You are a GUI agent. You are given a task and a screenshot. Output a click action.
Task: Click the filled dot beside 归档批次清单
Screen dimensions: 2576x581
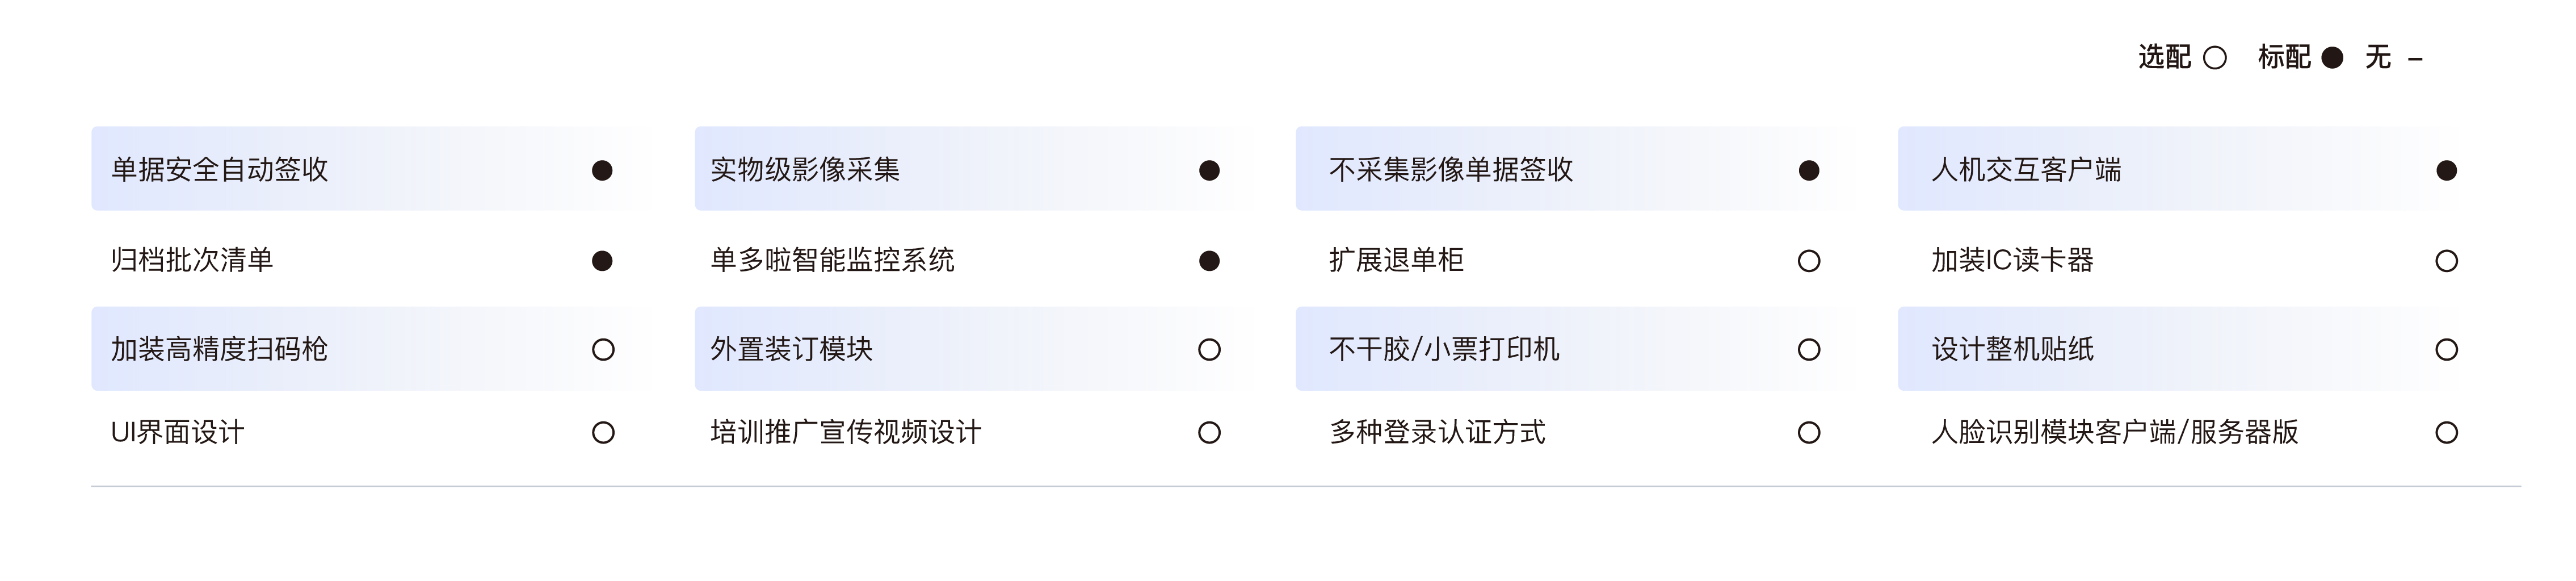tap(602, 261)
